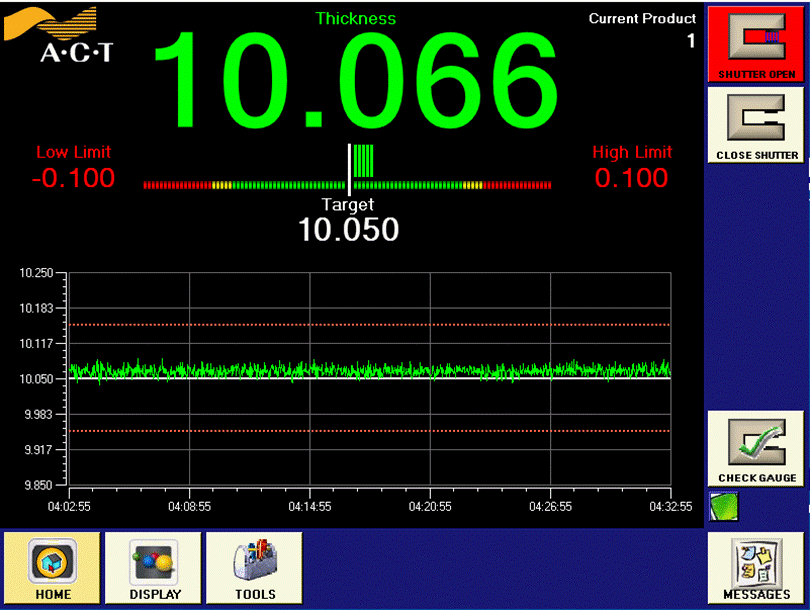
Task: Click the 04:02:55 time label
Action: pos(69,507)
